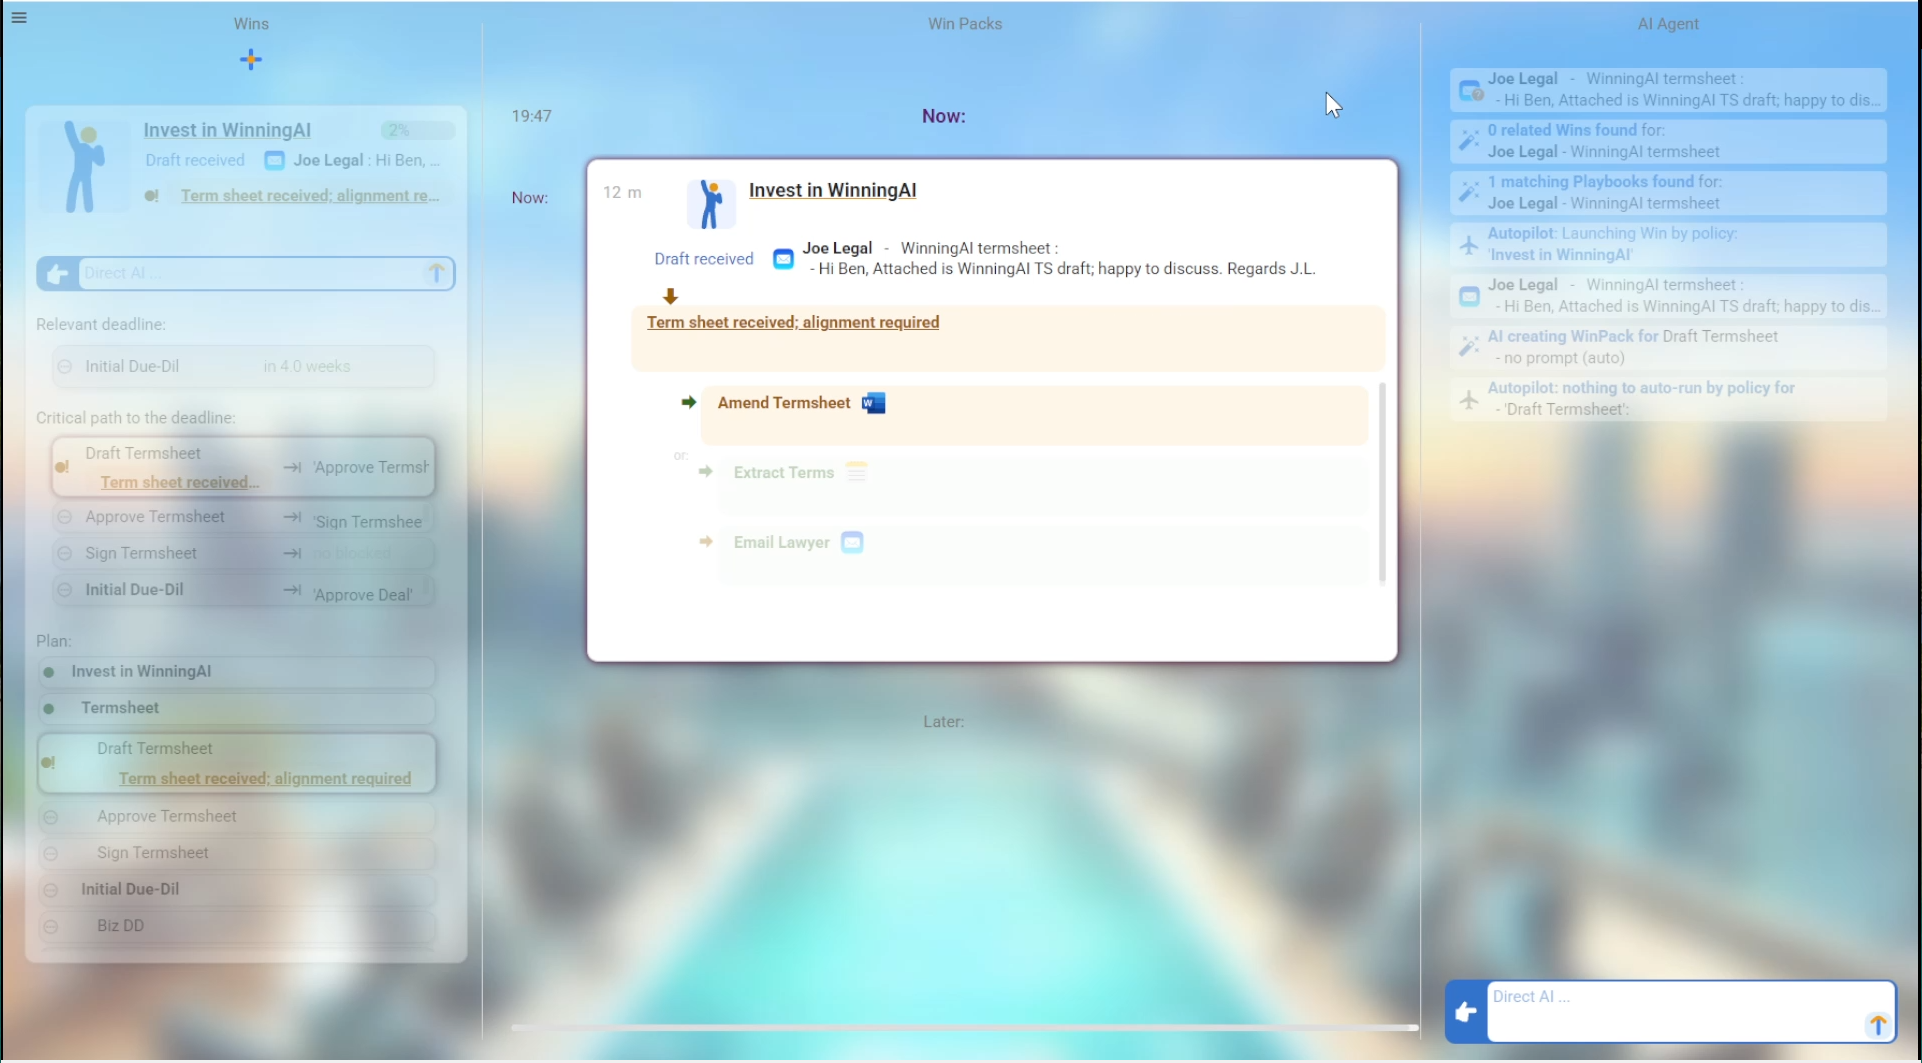This screenshot has height=1063, width=1922.
Task: Open Invest in WinningAI title link
Action: pos(832,190)
